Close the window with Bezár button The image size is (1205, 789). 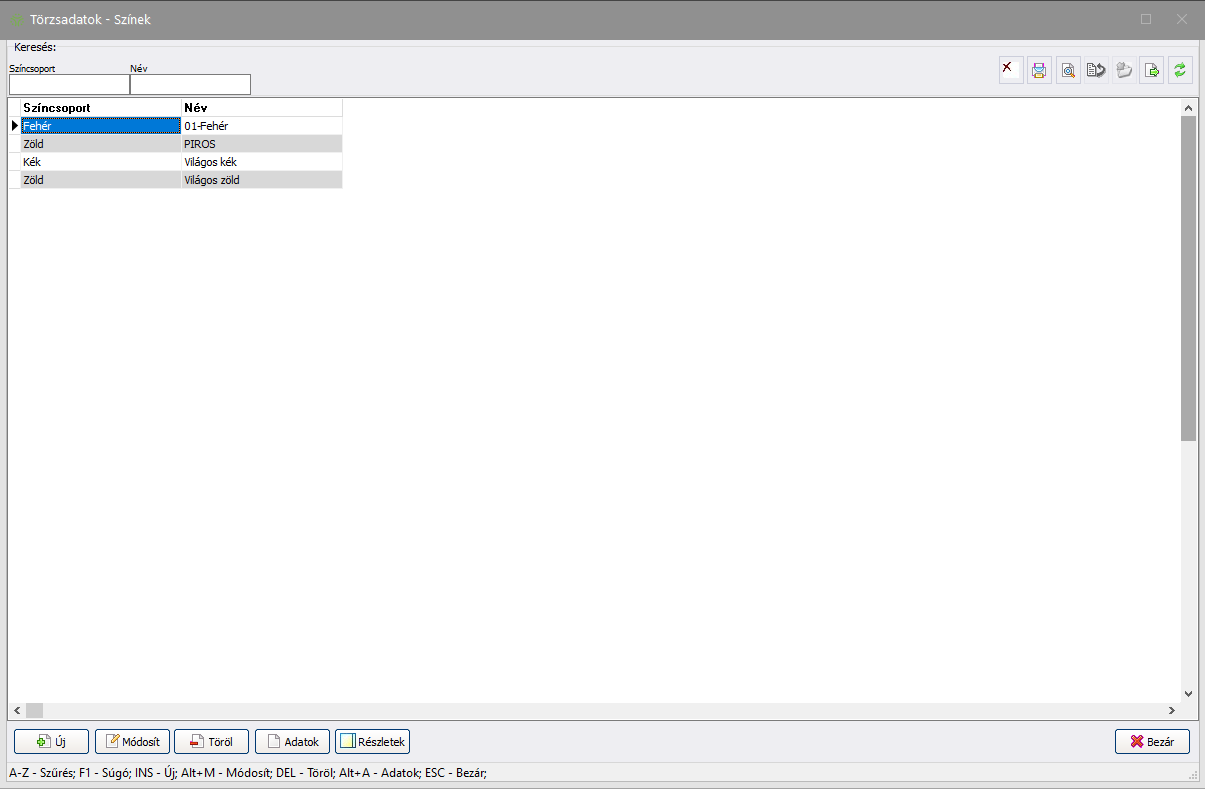[1152, 742]
